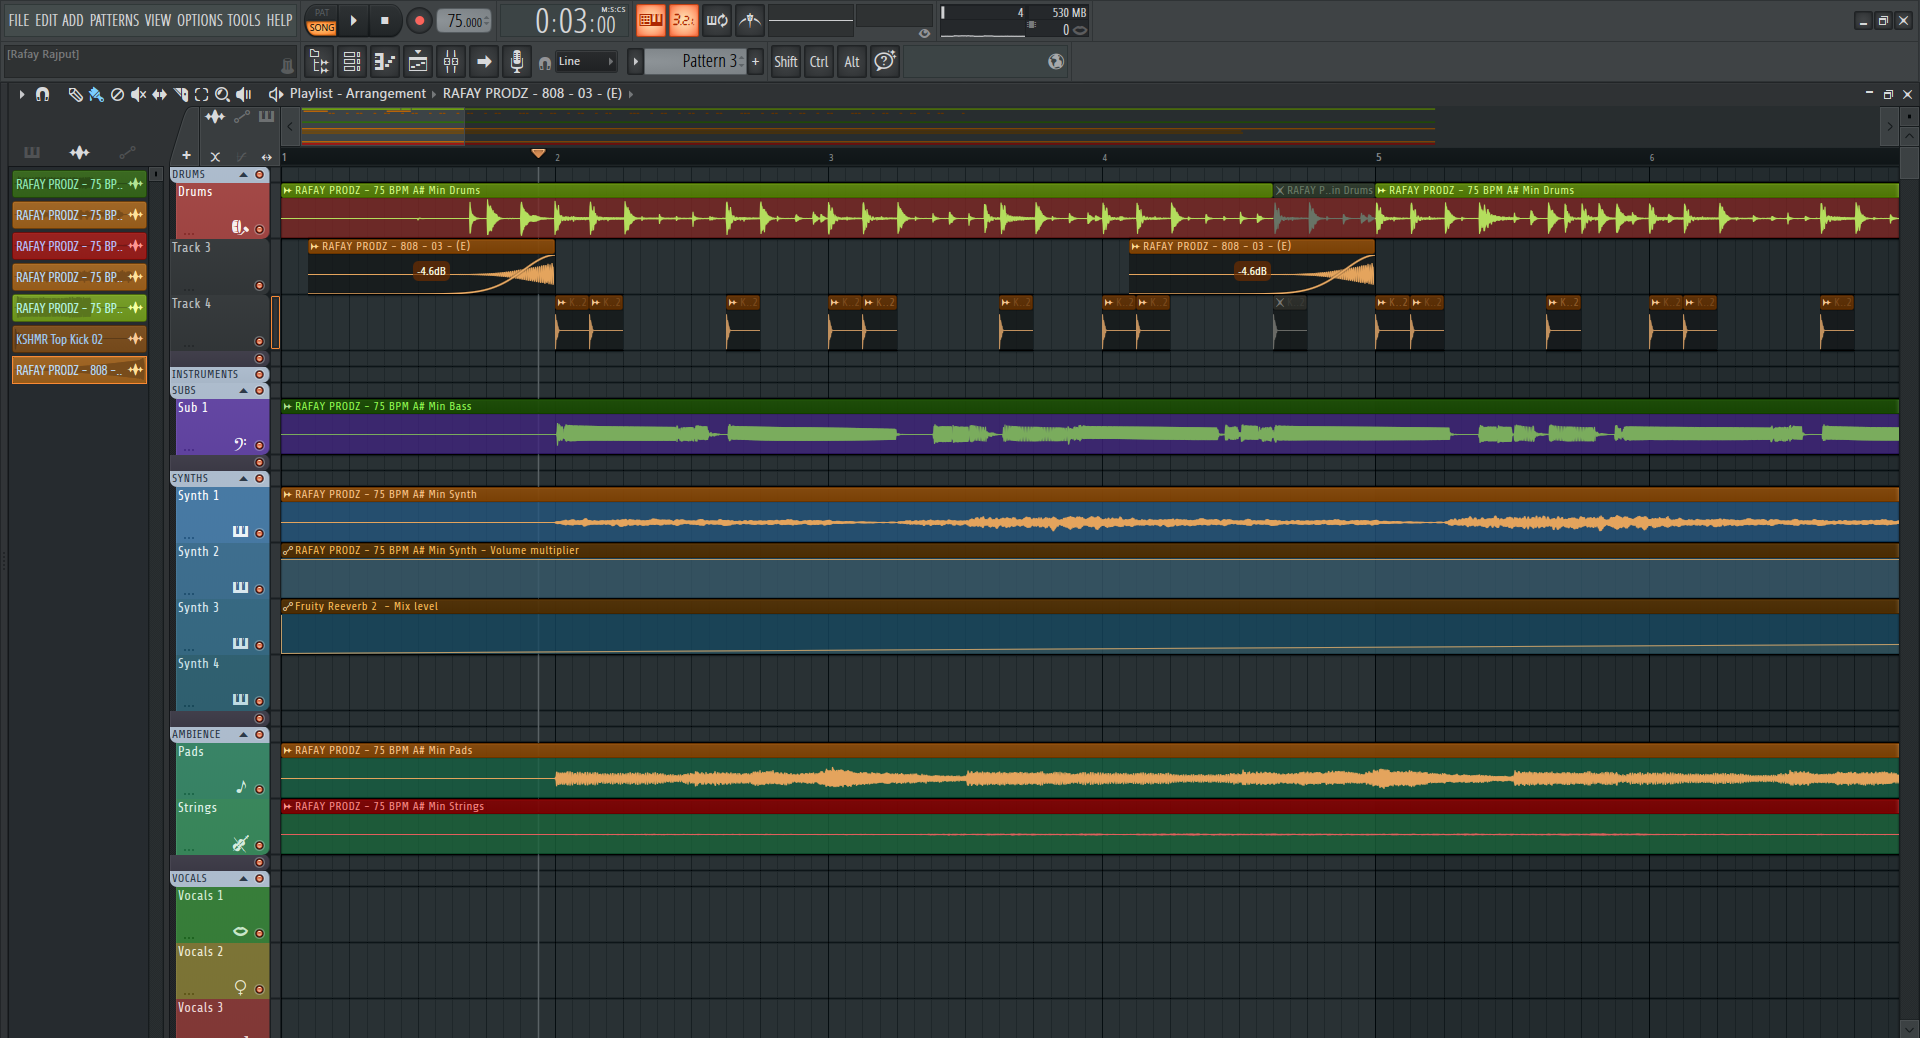Toggle playlist snap magnet

click(42, 94)
